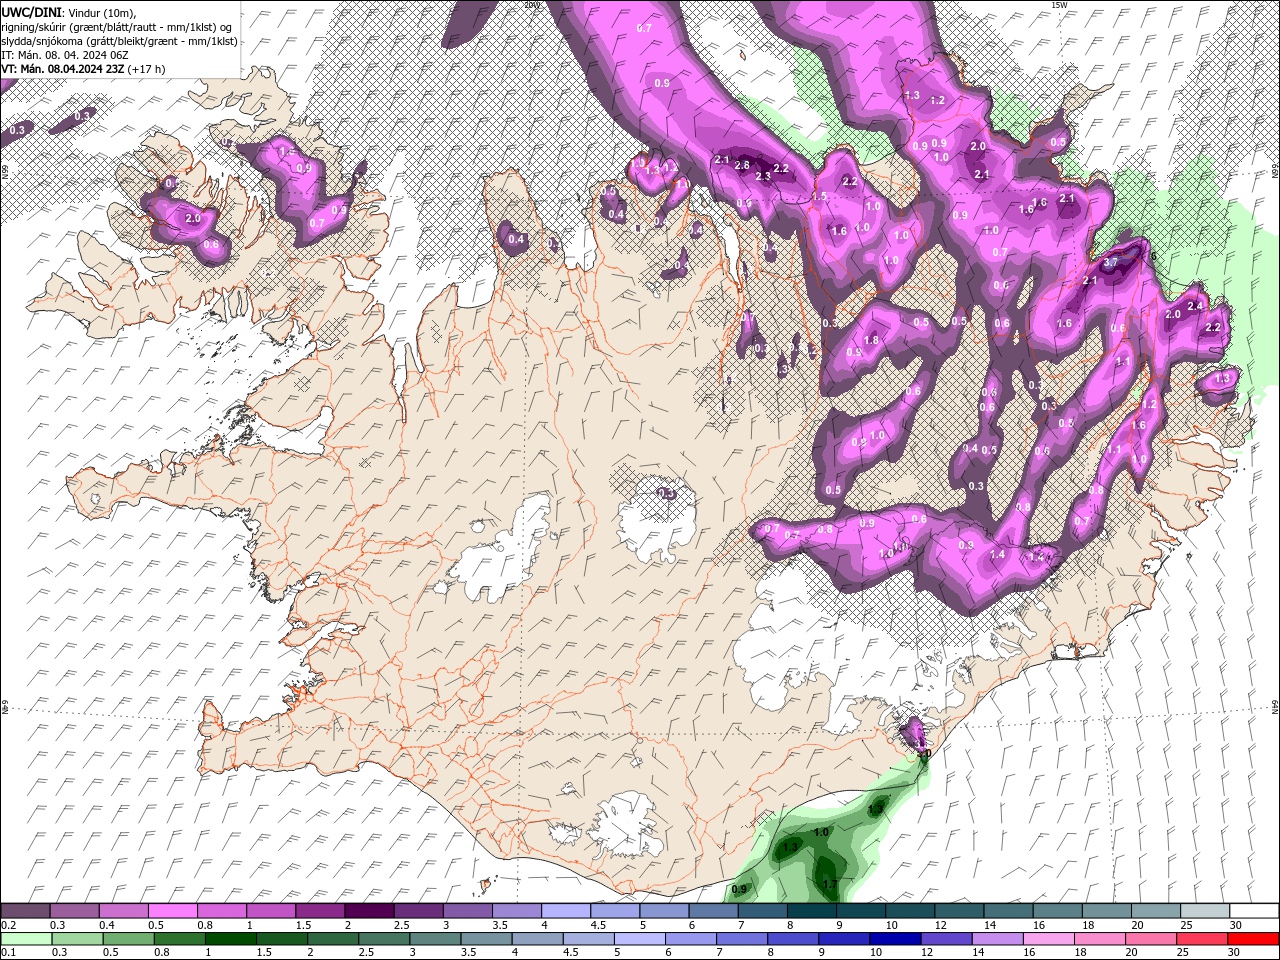
Task: Click the 'VT: Mán. 08.04.2024 23Z' valid time
Action: 63,69
